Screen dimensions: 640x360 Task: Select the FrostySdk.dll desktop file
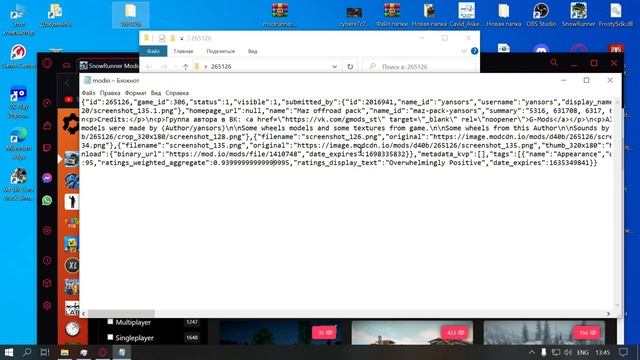(x=616, y=15)
